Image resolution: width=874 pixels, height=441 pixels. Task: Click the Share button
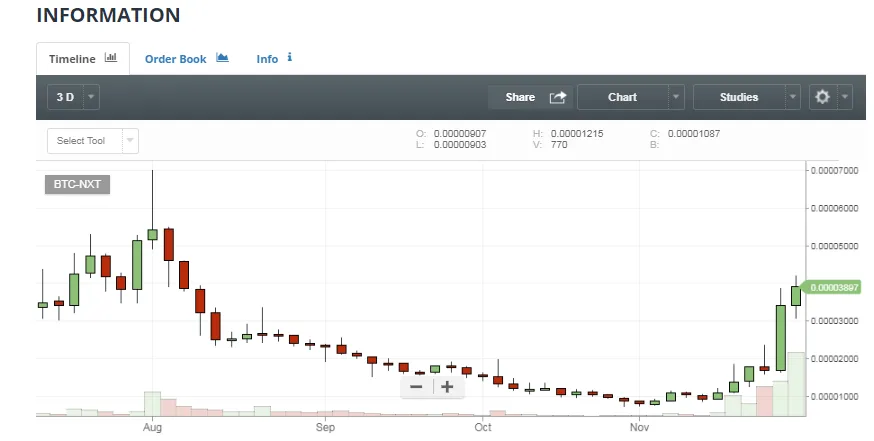coord(530,97)
